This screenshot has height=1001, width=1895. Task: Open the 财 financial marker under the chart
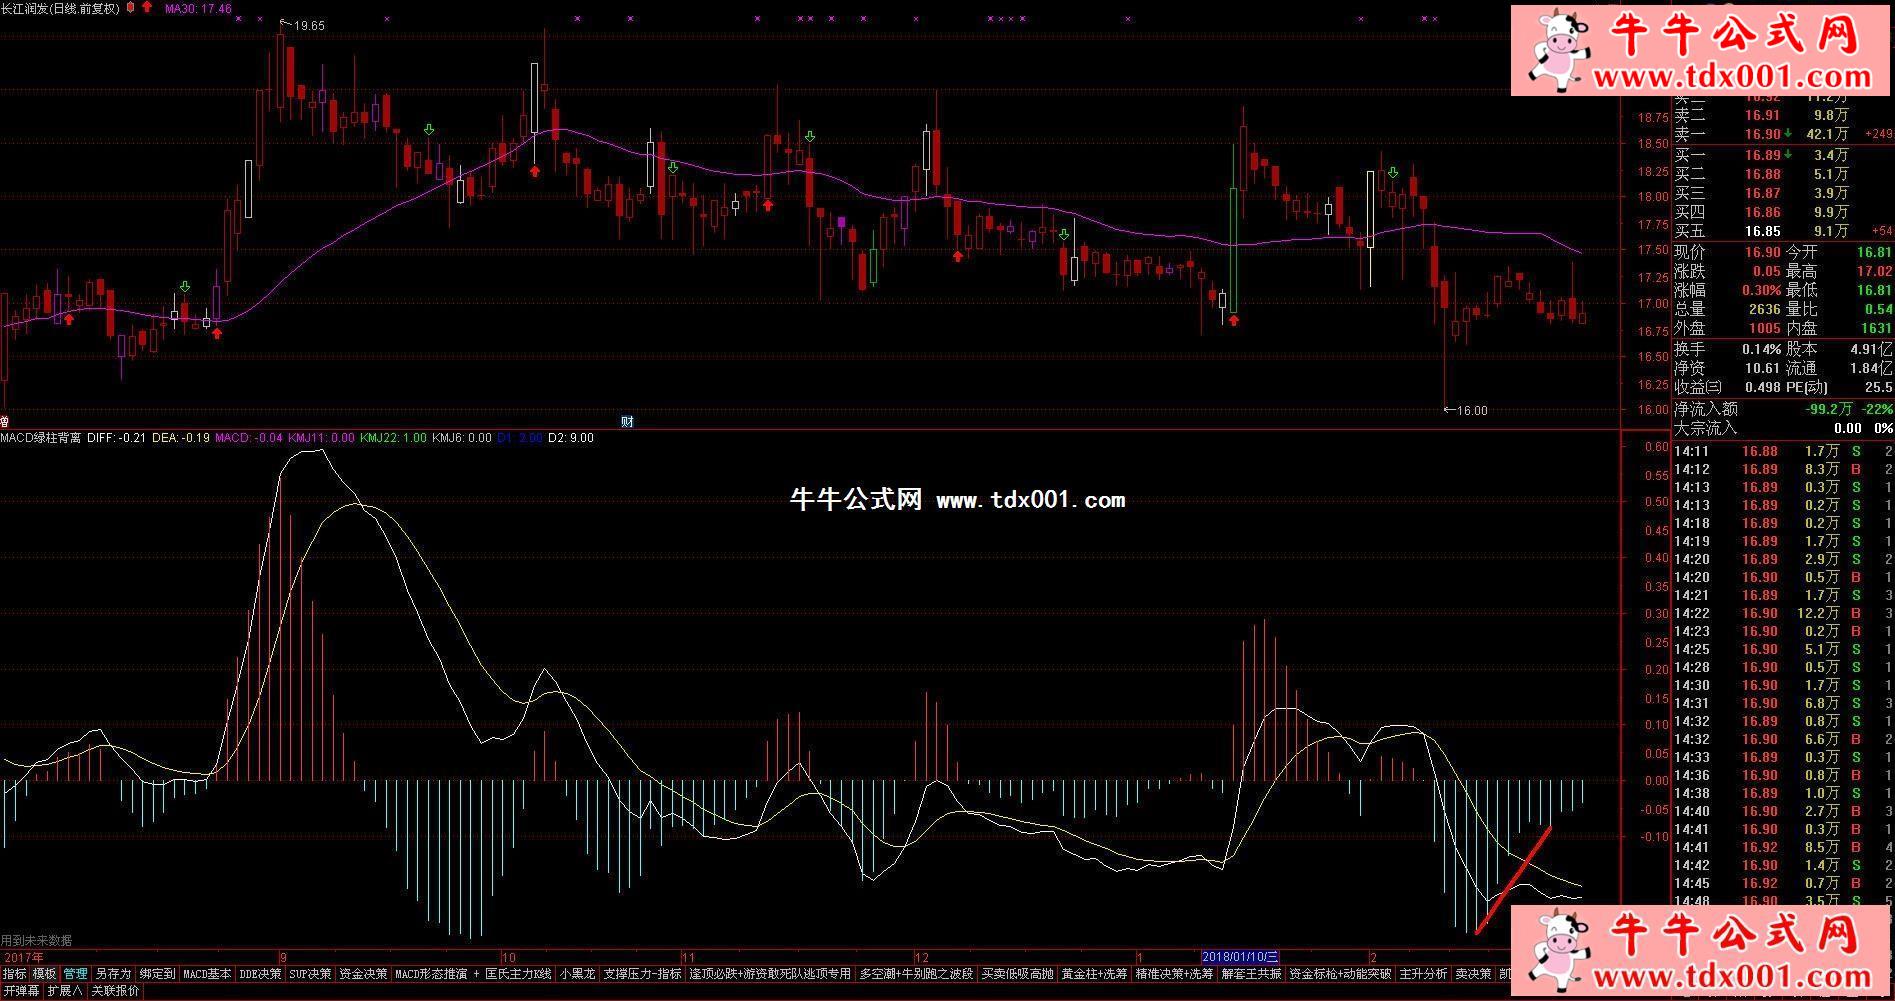[x=627, y=422]
